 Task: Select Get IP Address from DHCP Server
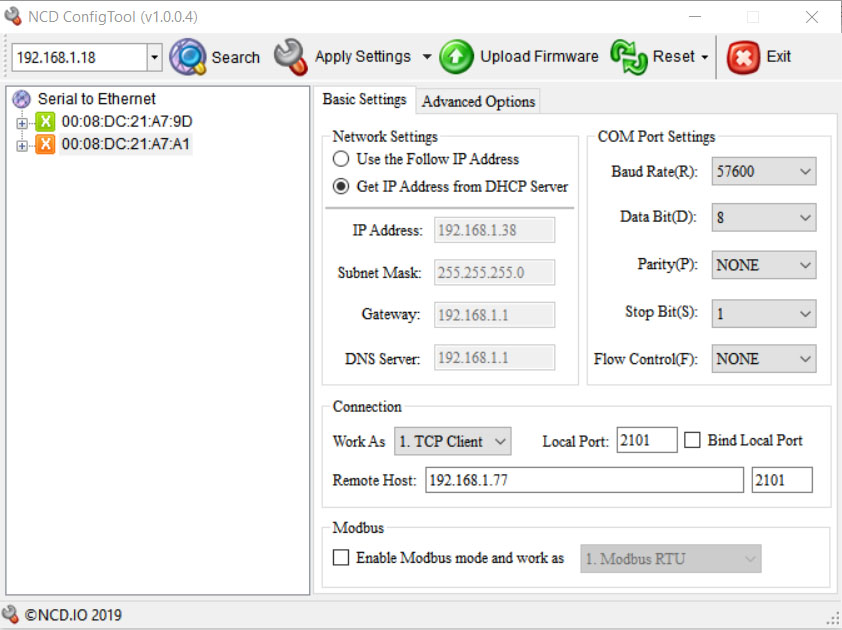pos(341,186)
